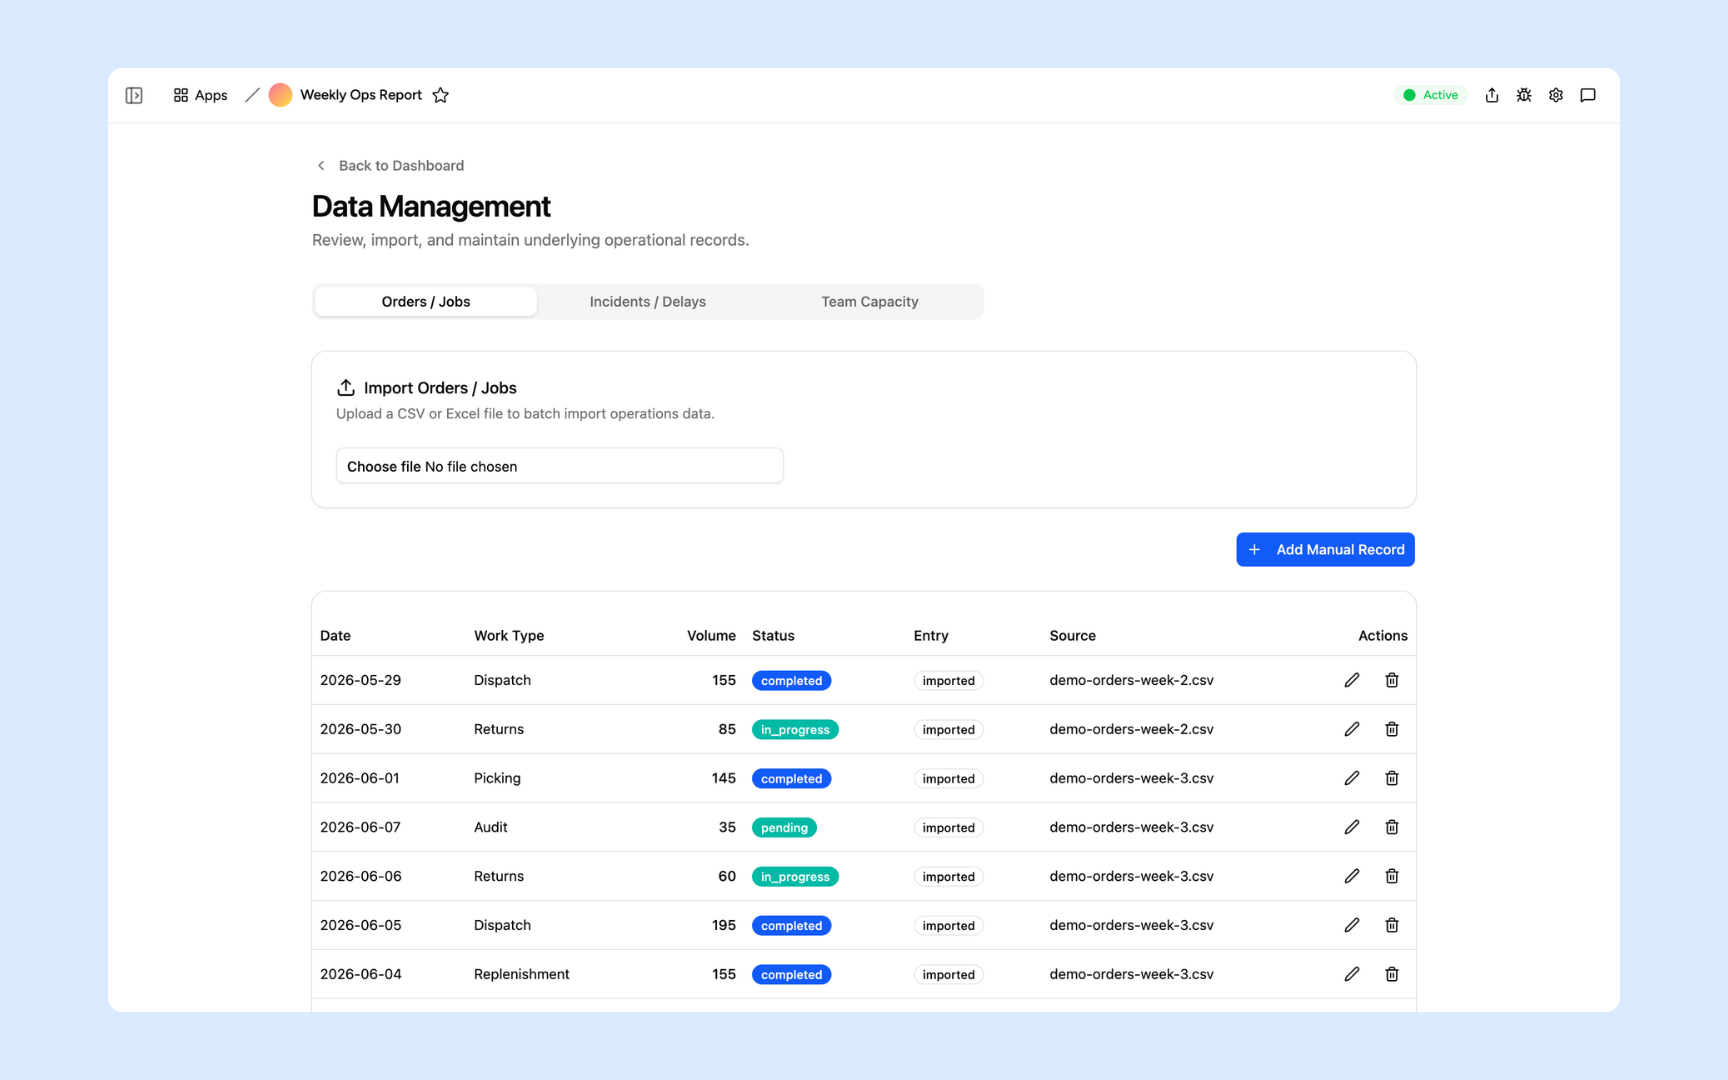The height and width of the screenshot is (1080, 1728).
Task: Click the completed badge on Replenishment row
Action: pyautogui.click(x=792, y=975)
